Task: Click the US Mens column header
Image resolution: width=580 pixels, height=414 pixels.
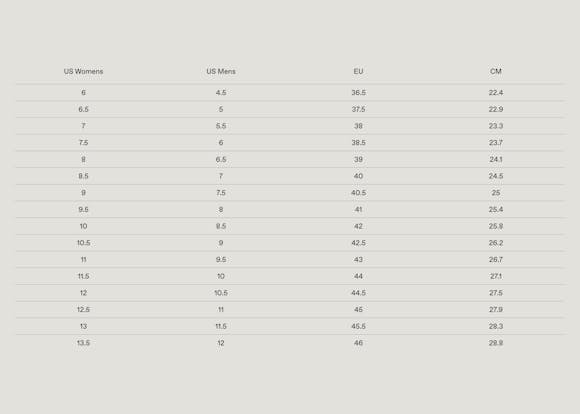Action: pos(221,71)
